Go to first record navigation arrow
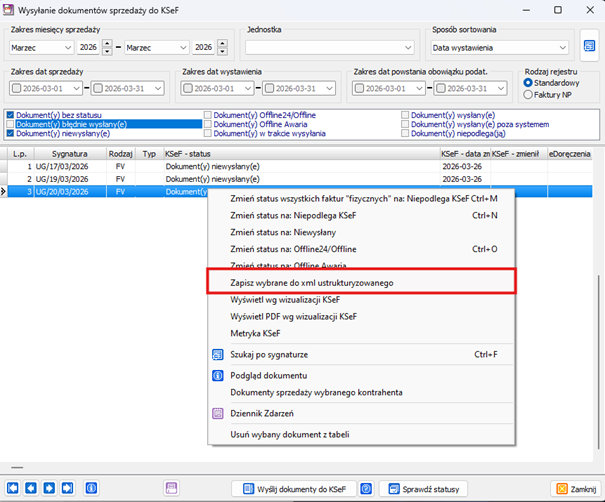This screenshot has width=605, height=502. (x=13, y=488)
